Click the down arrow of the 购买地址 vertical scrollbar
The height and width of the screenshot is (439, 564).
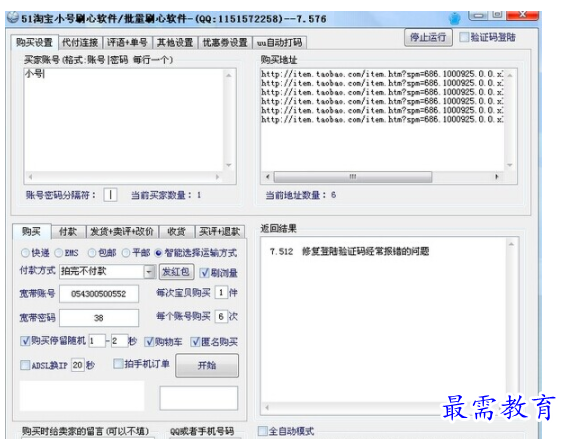[x=510, y=165]
